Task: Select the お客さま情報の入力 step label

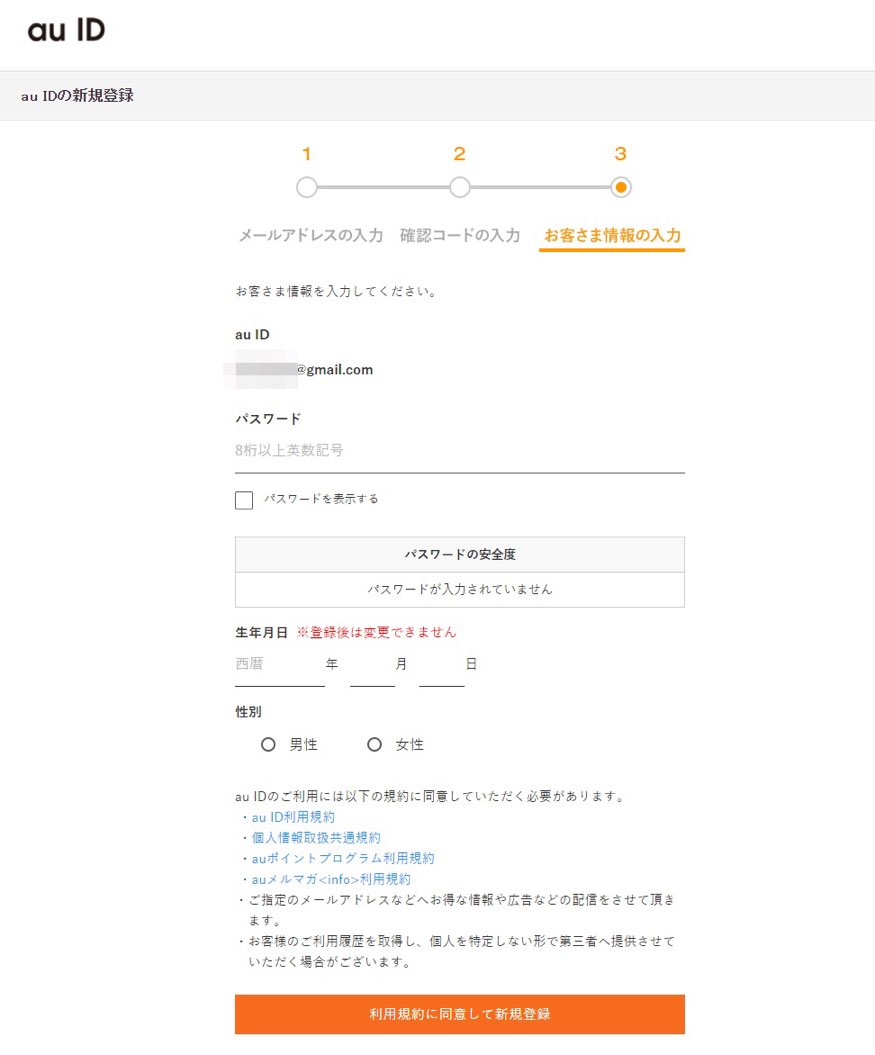Action: click(x=612, y=236)
